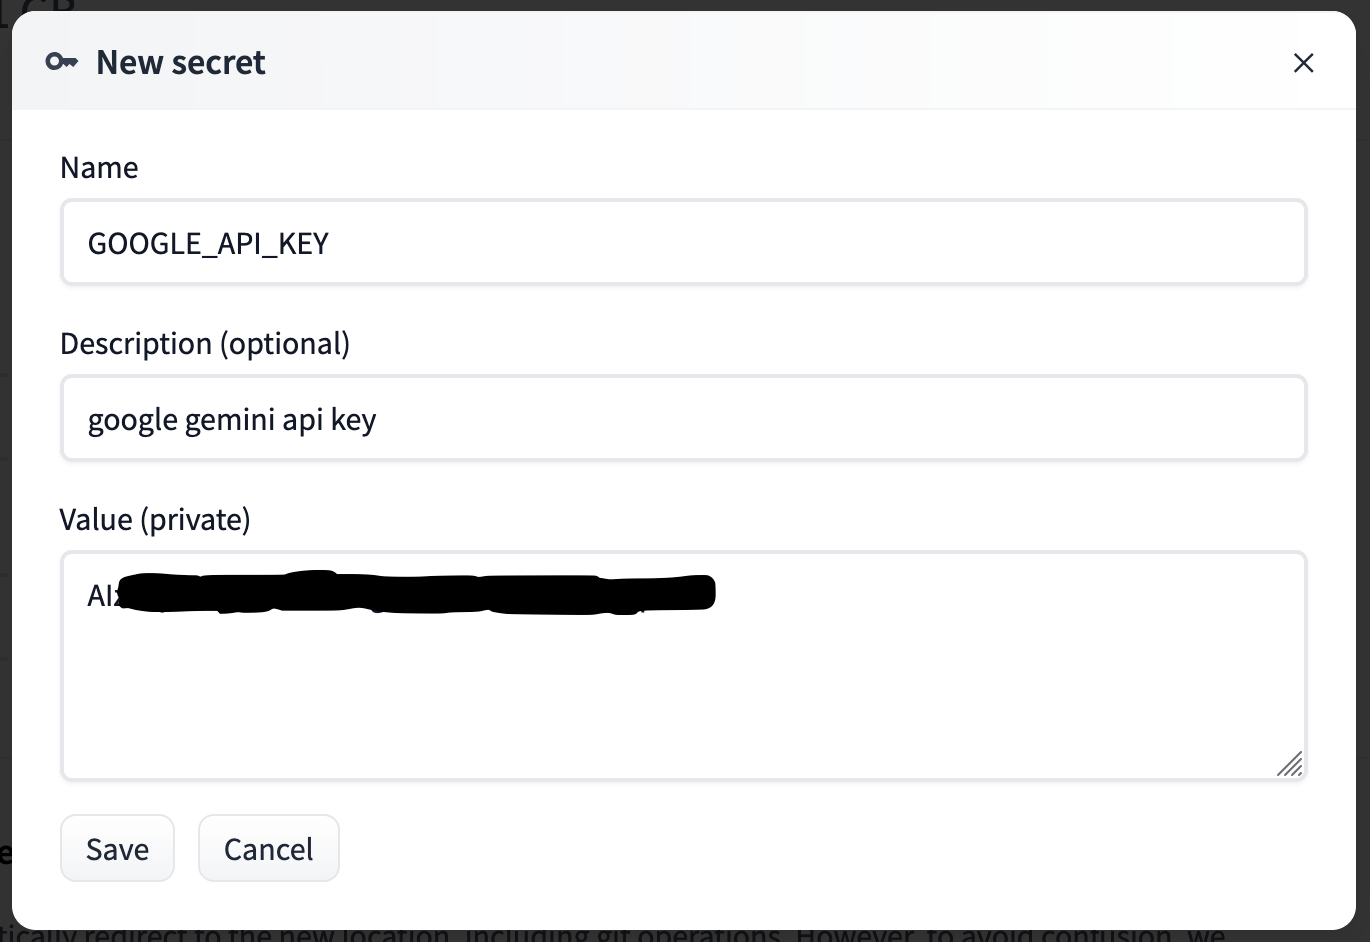Click the 'Description (optional)' label
The height and width of the screenshot is (942, 1370).
click(205, 344)
